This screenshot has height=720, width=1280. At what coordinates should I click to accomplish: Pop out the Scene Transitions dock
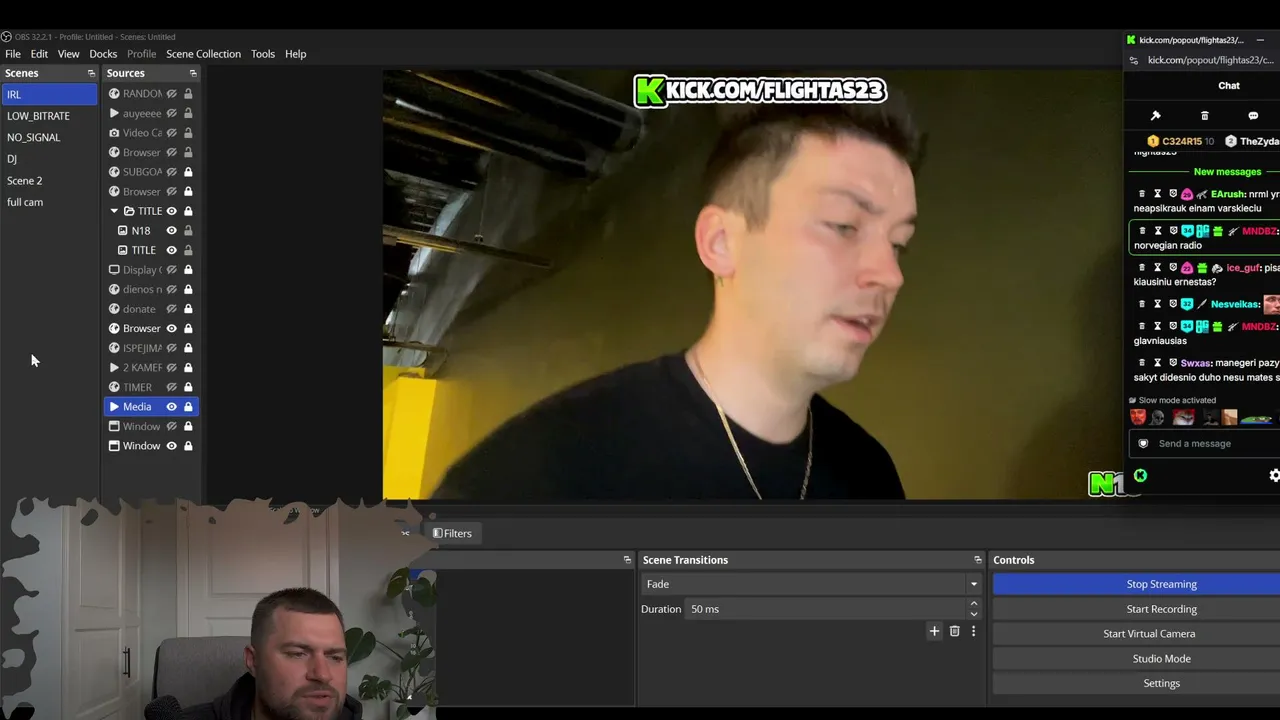[978, 560]
